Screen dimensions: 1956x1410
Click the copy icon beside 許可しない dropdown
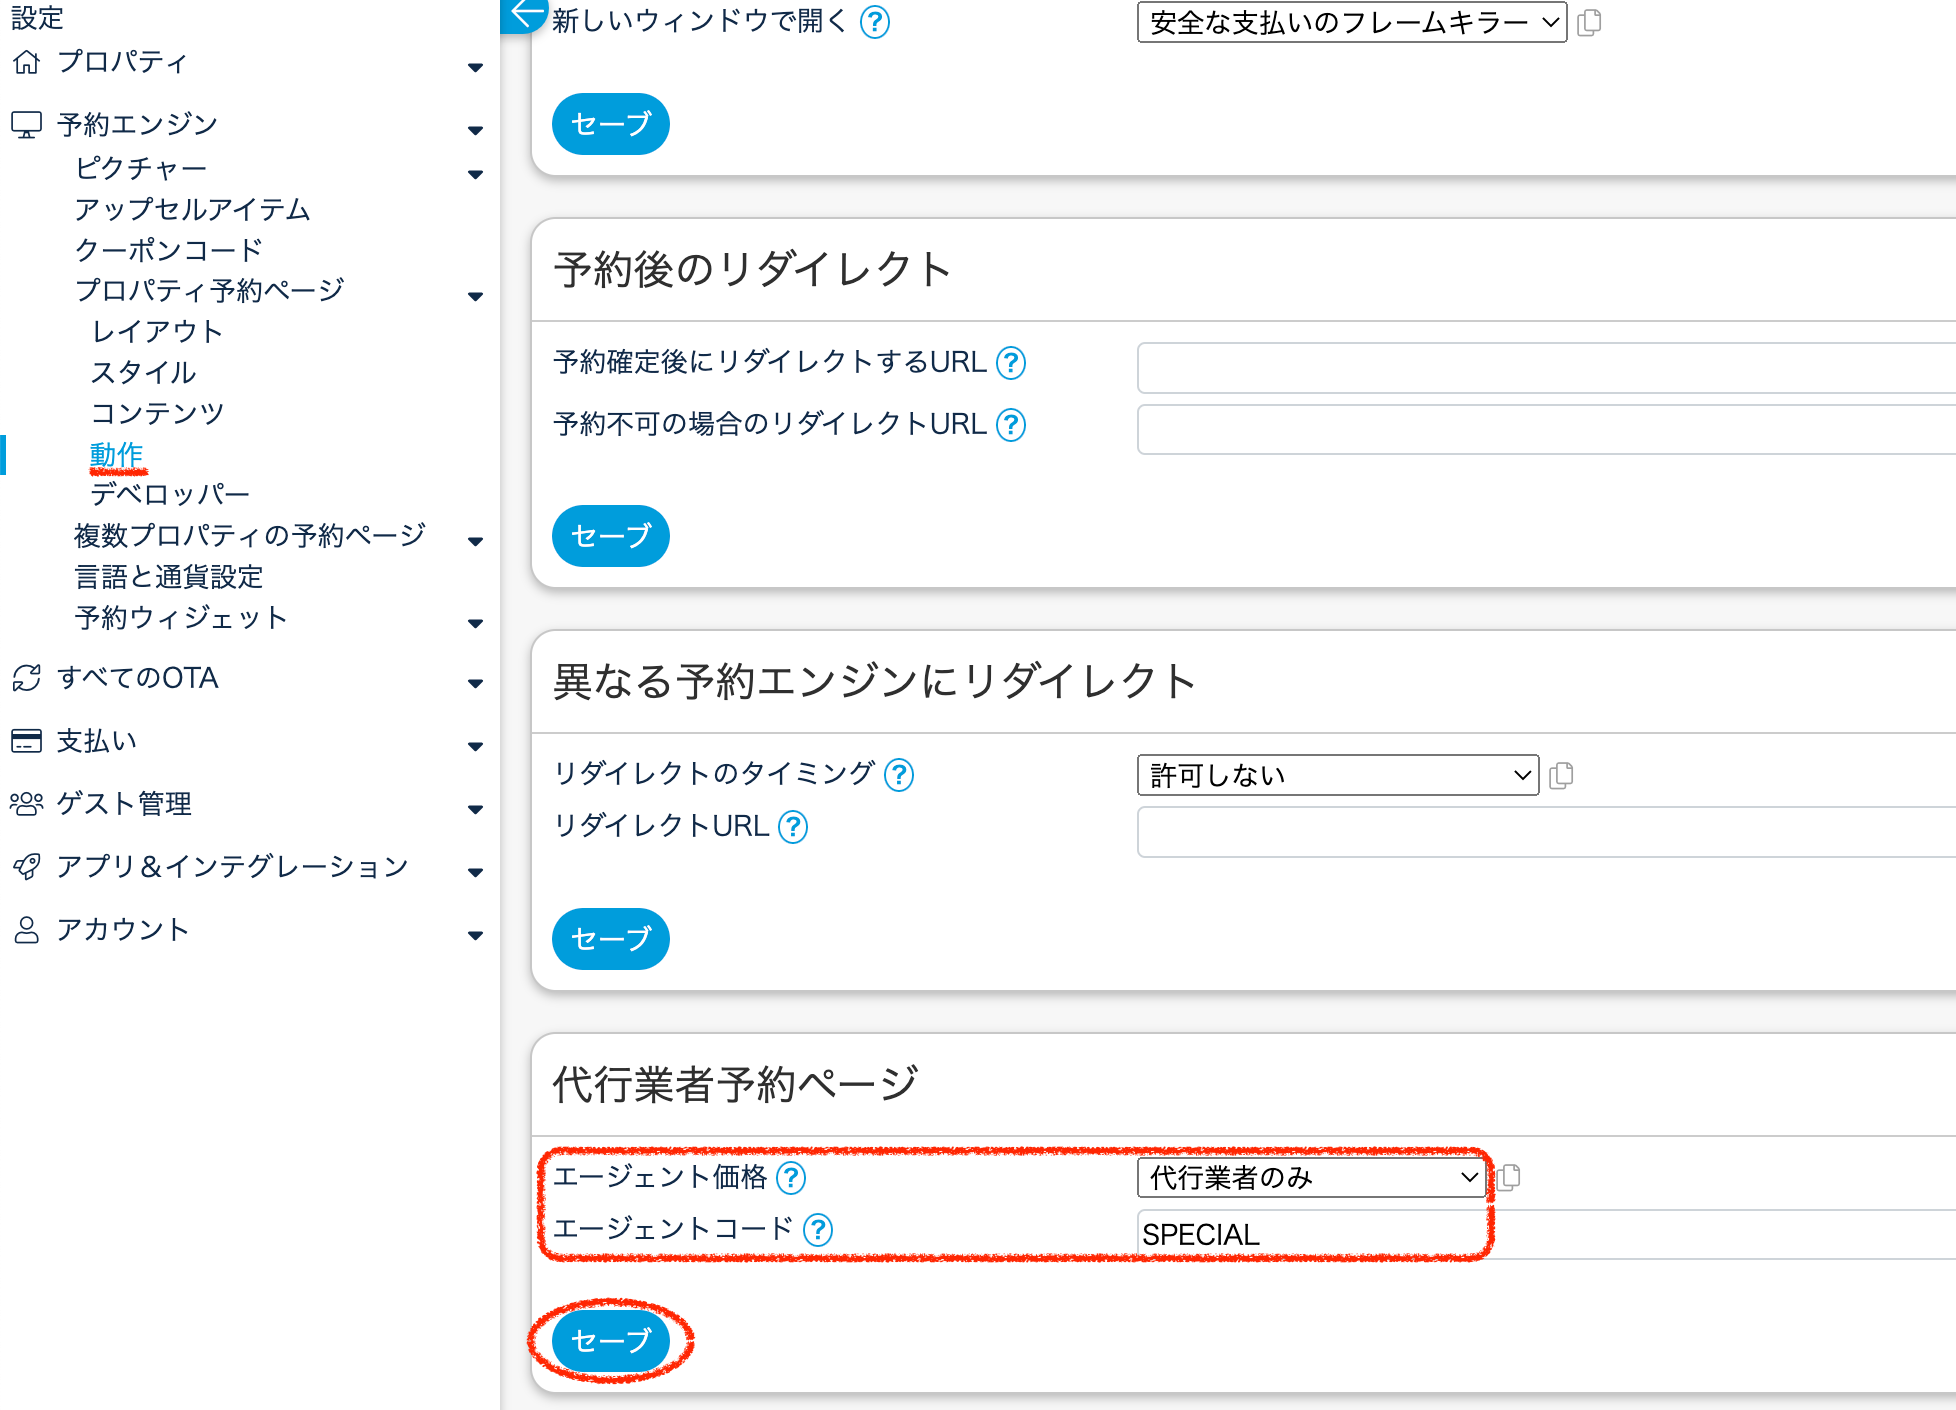(x=1561, y=776)
